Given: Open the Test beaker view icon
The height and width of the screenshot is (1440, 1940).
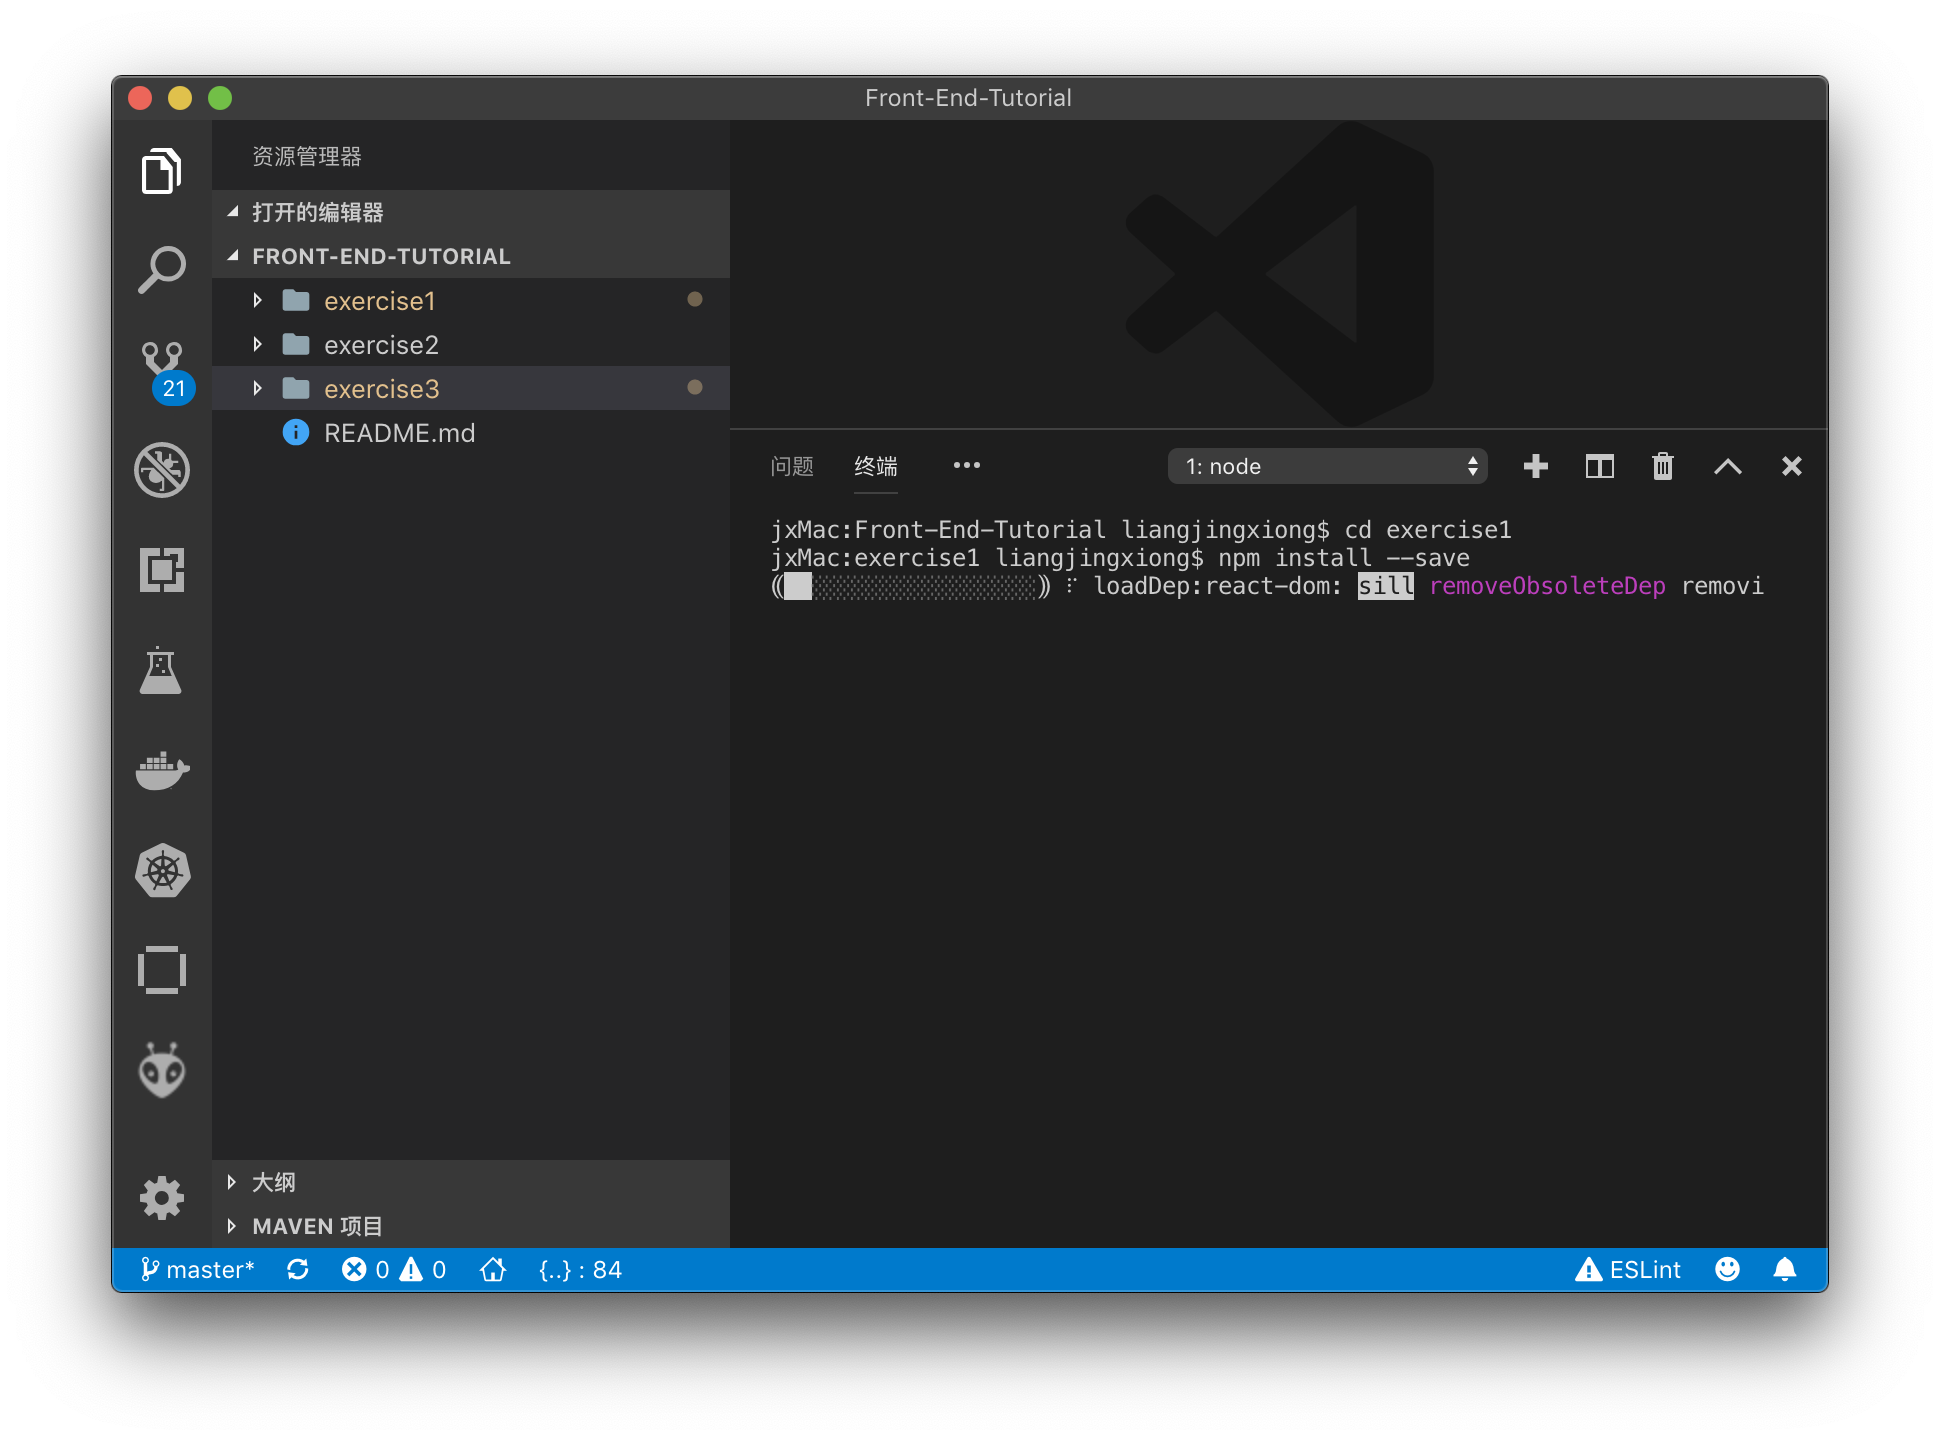Looking at the screenshot, I should coord(162,670).
